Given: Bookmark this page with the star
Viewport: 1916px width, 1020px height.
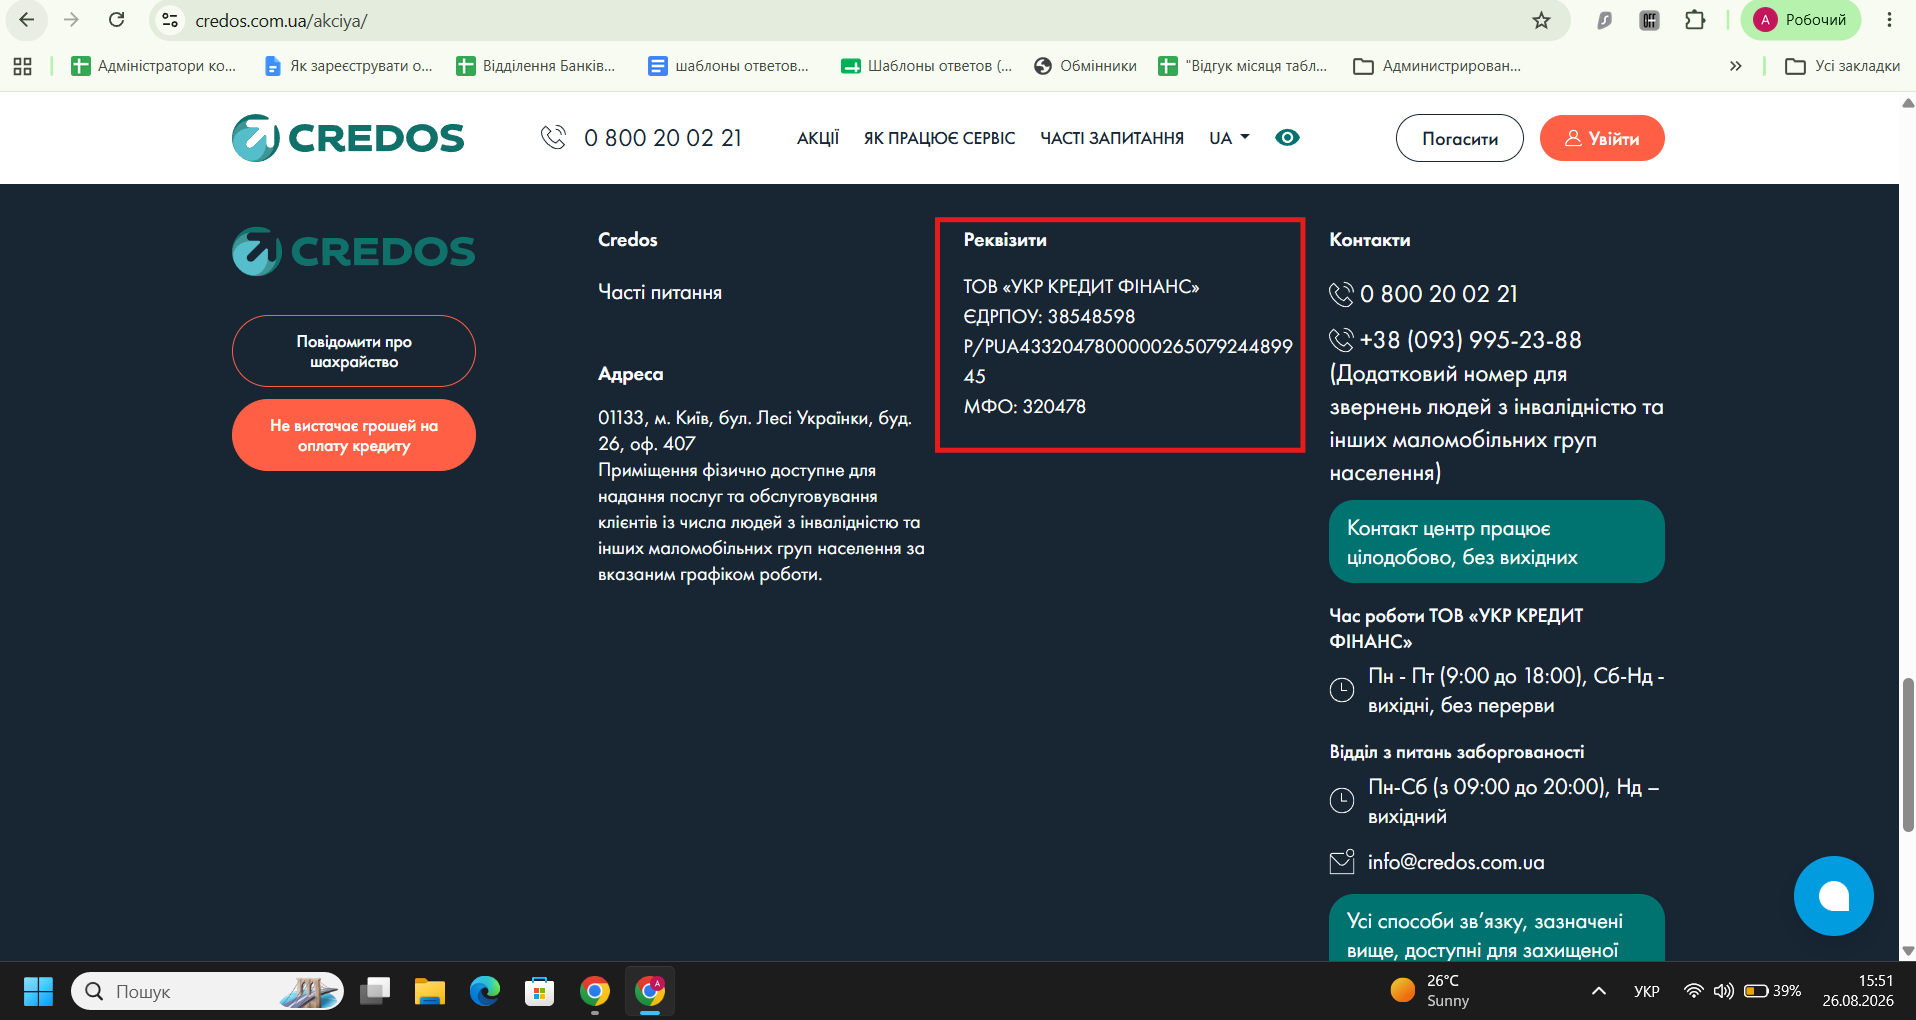Looking at the screenshot, I should coord(1541,20).
